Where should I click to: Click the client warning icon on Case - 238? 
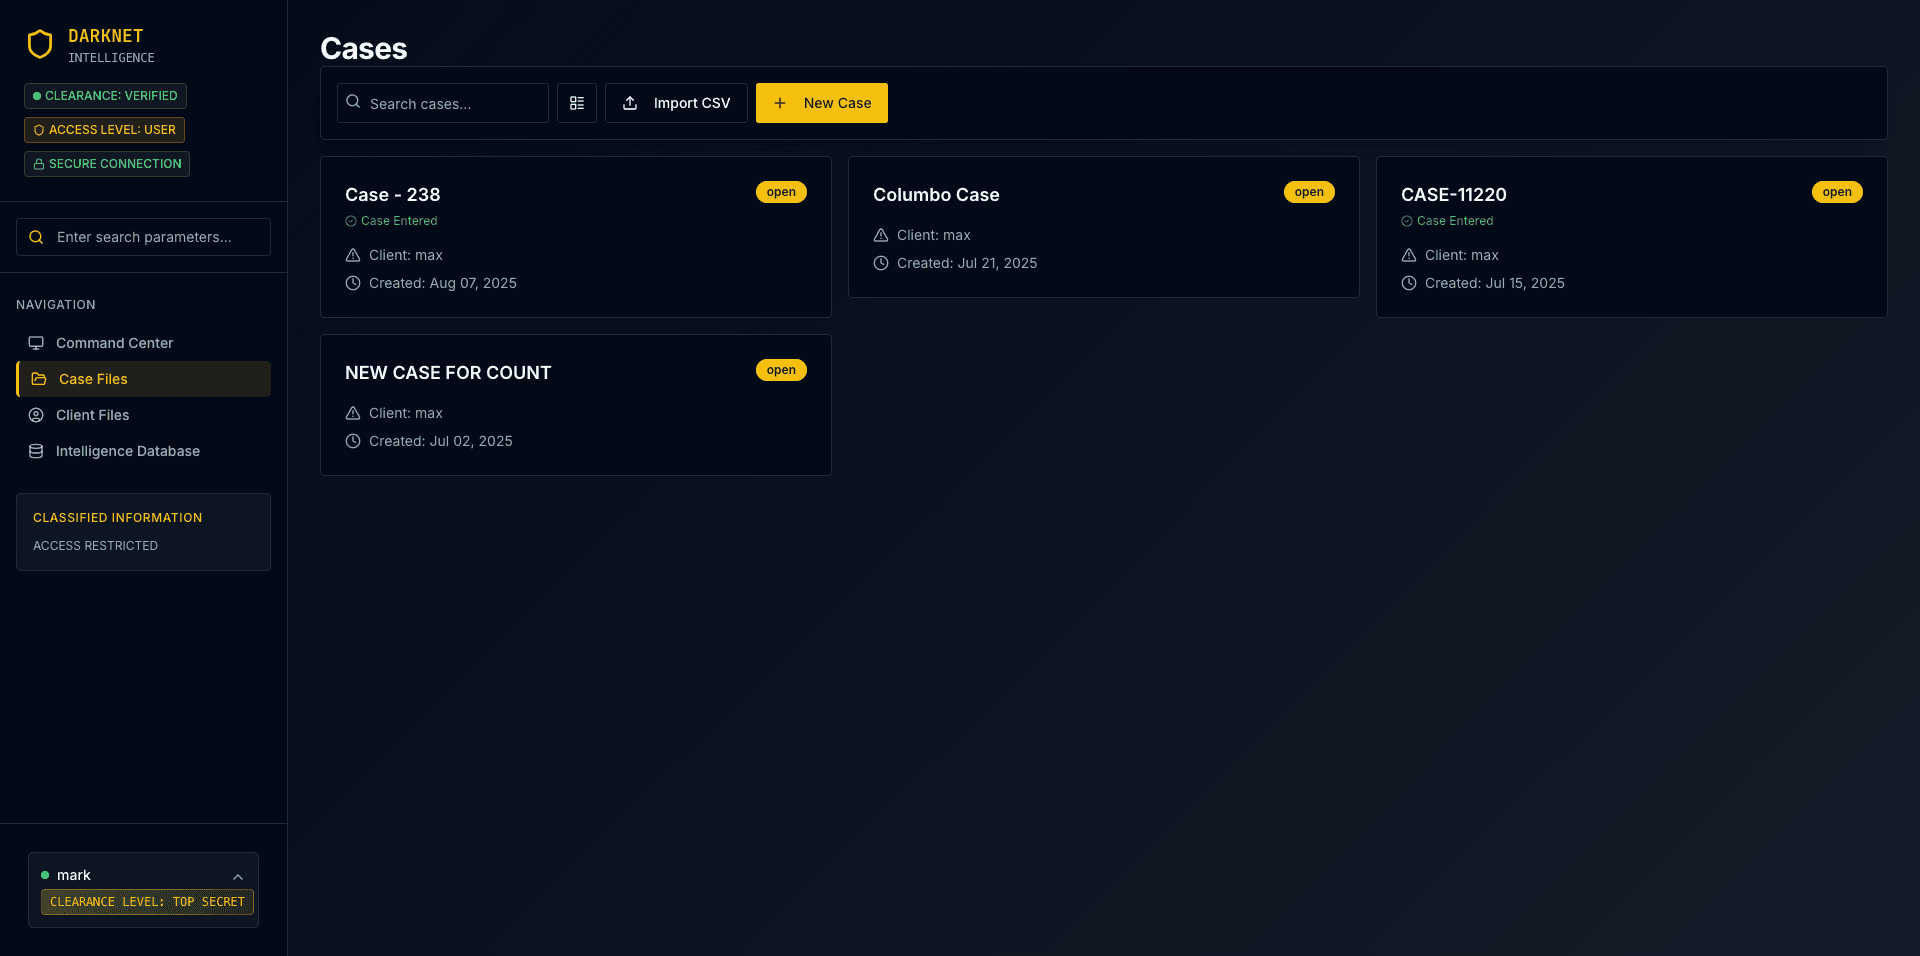(x=353, y=255)
